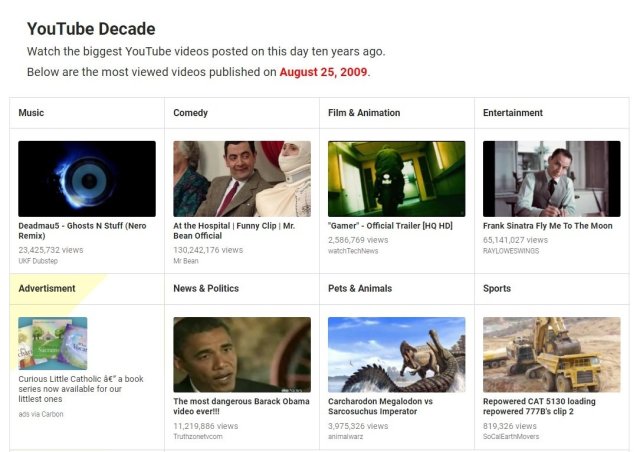Viewport: 640px width, 452px height.
Task: Open the Megalodon vs Sarcosuchus thumbnail
Action: pyautogui.click(x=397, y=355)
